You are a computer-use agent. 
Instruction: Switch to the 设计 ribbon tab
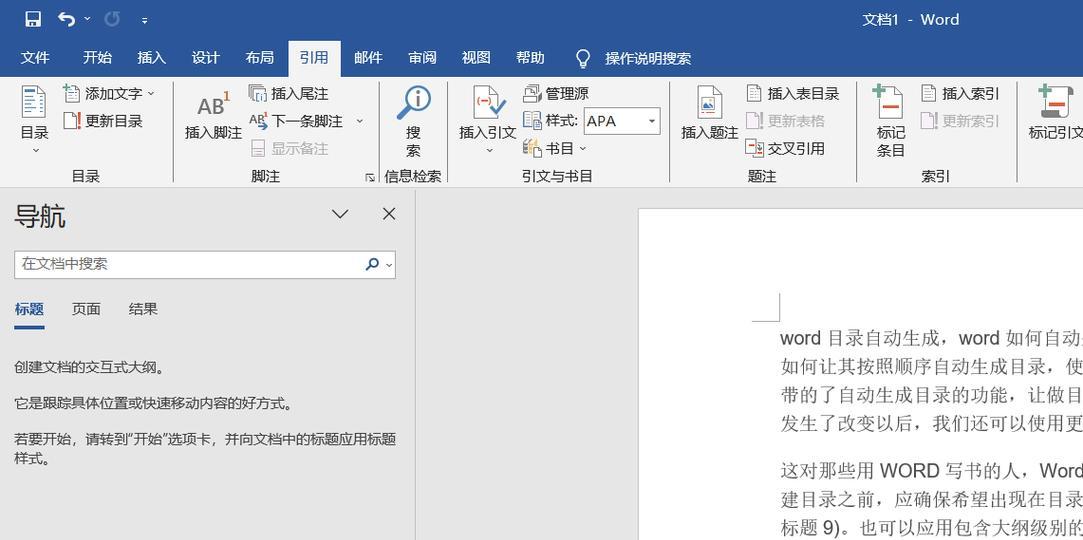[206, 58]
